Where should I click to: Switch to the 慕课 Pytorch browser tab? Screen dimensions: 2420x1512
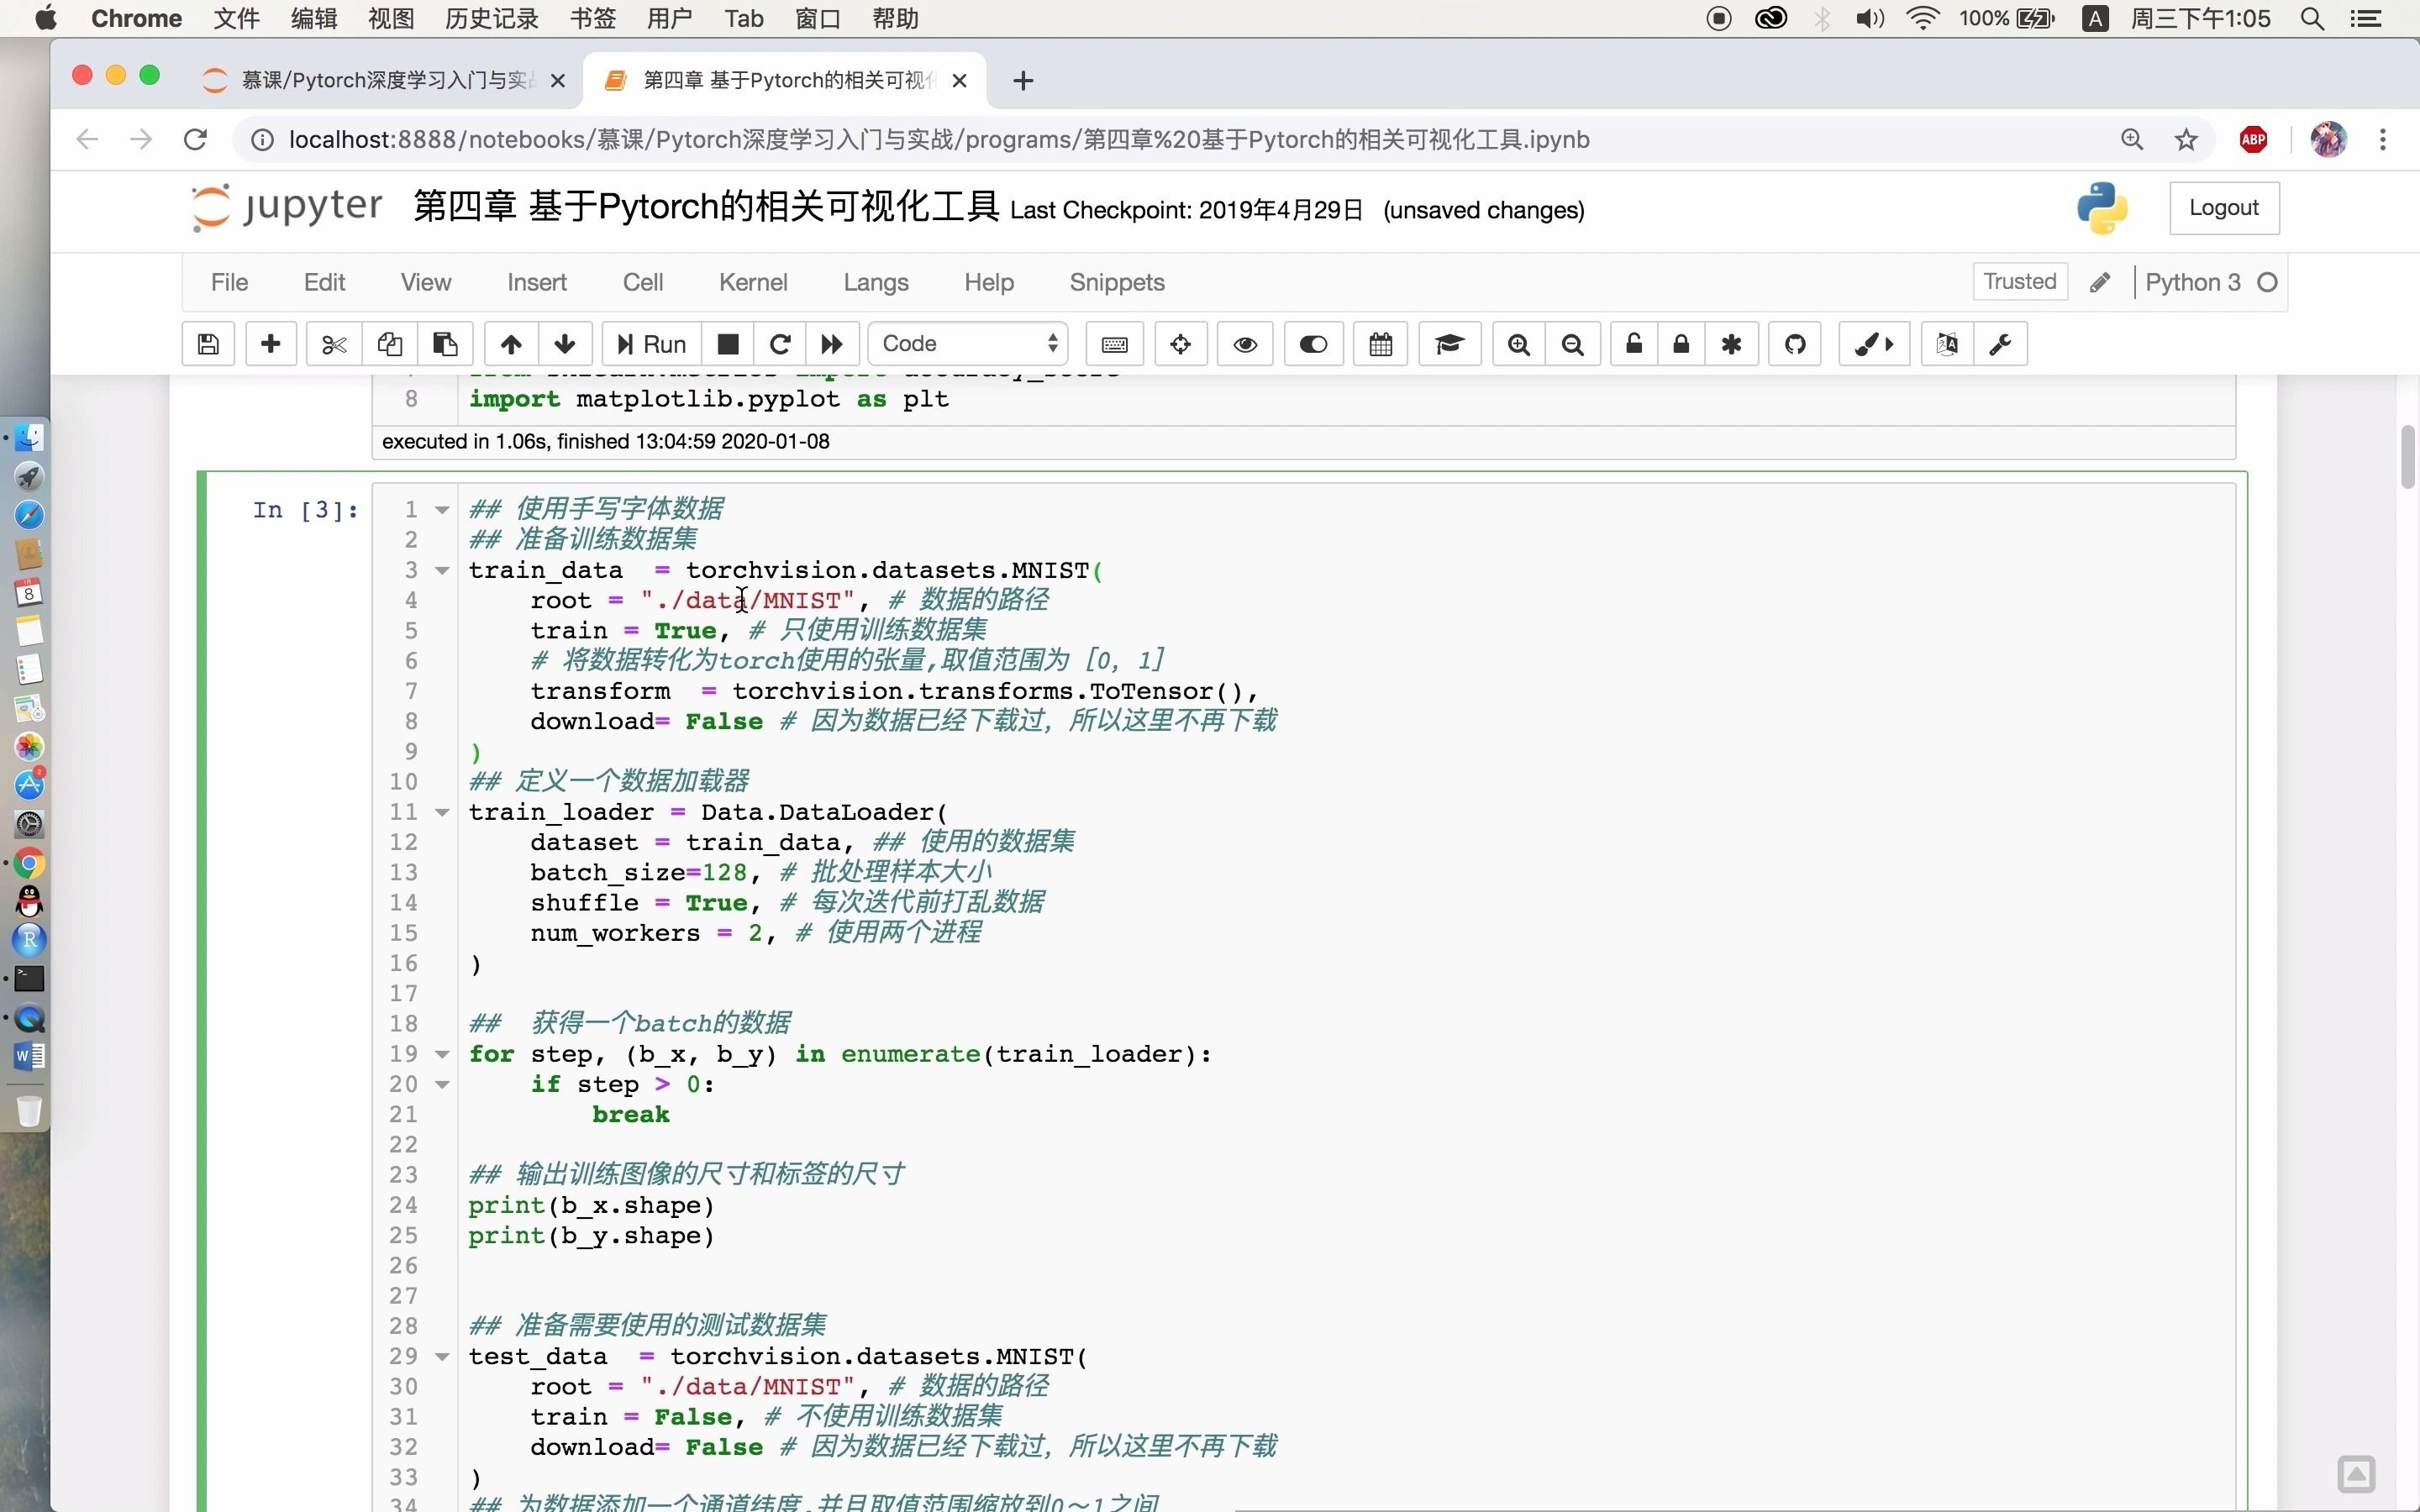pos(385,80)
